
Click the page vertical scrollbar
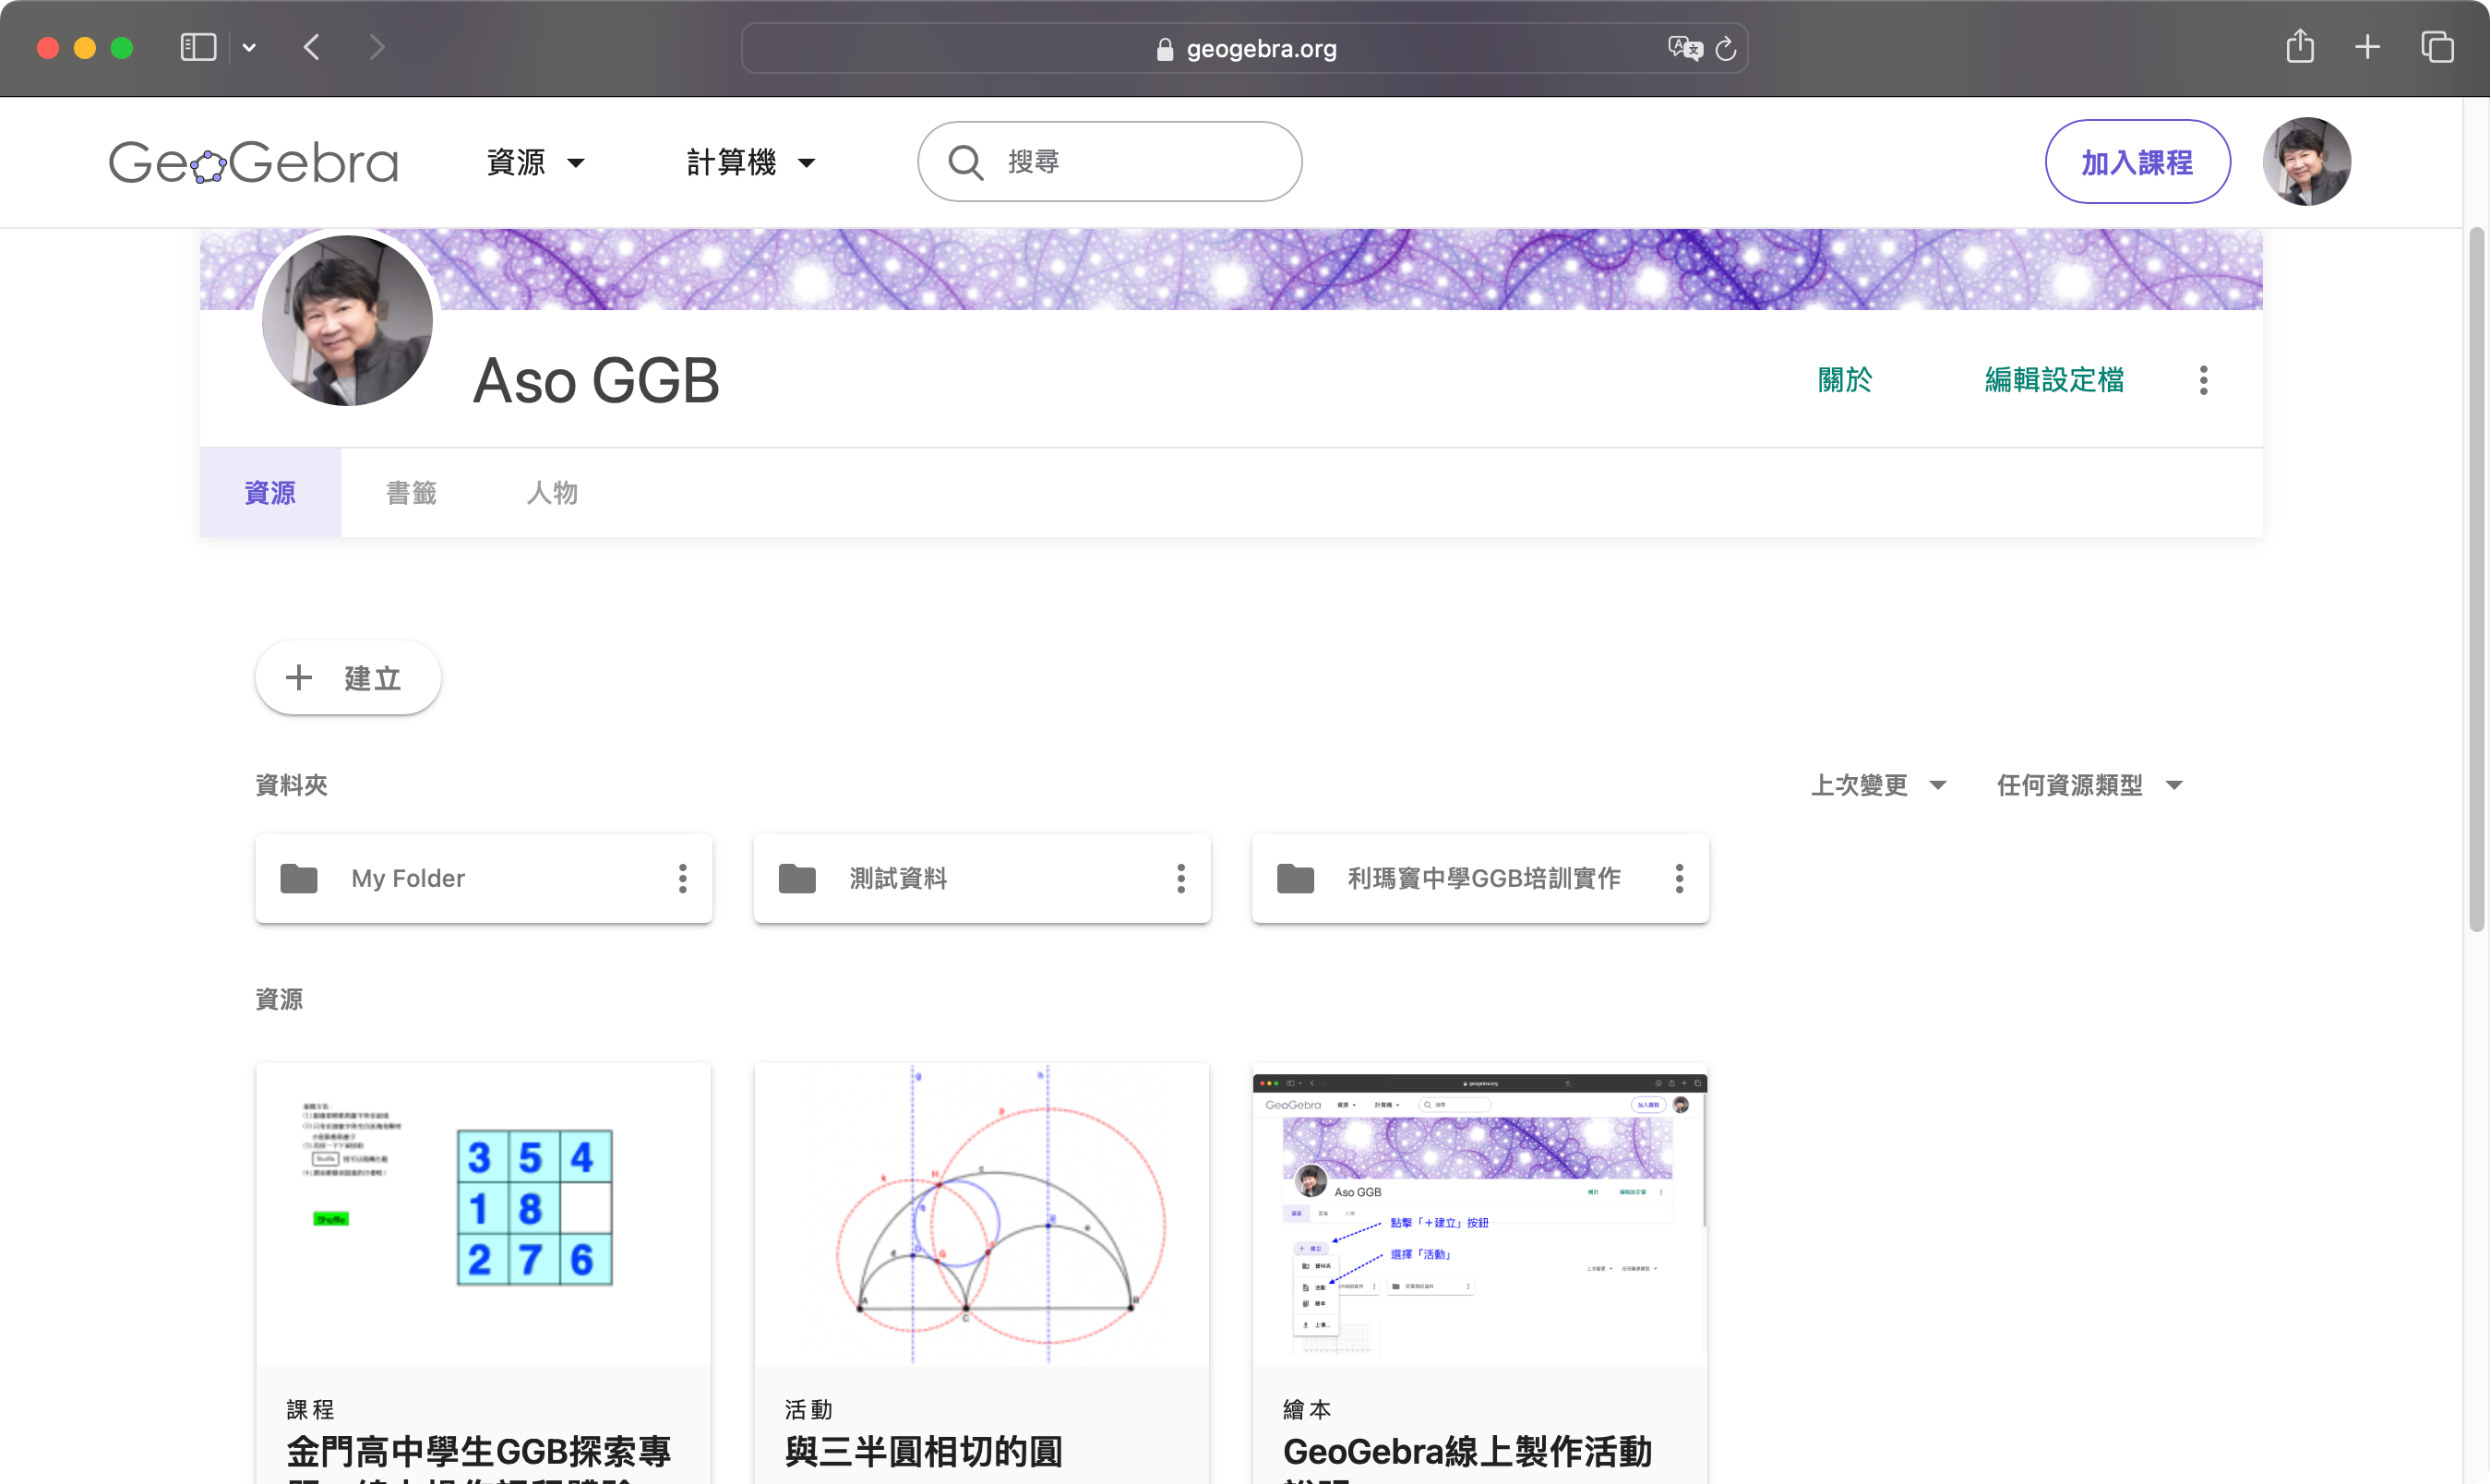click(2476, 580)
